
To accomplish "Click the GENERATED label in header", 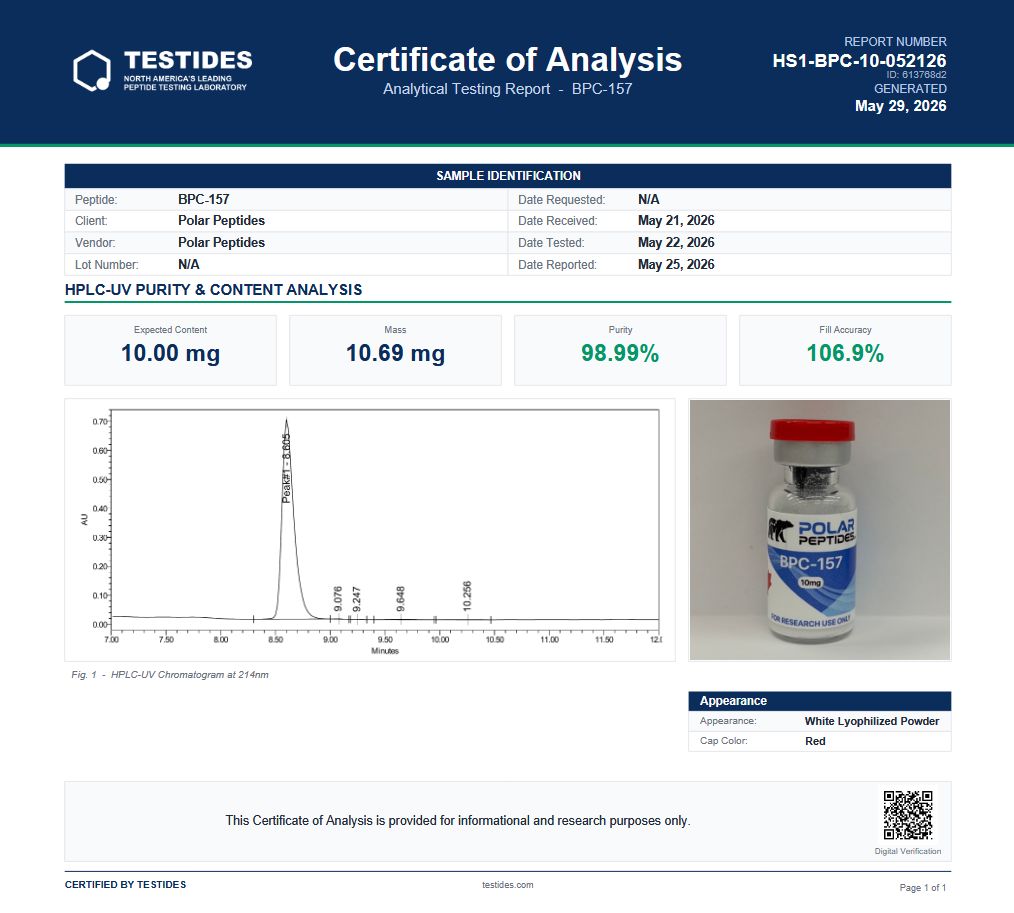I will [910, 89].
